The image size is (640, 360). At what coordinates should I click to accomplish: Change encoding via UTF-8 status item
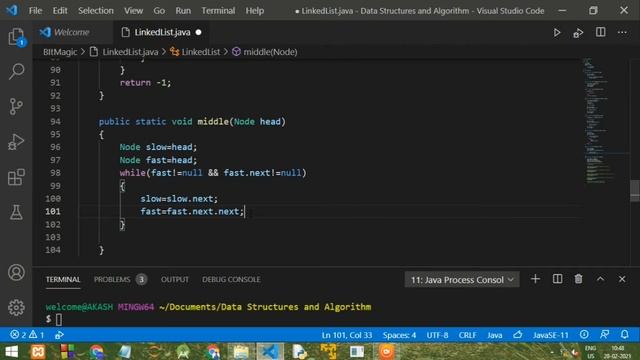[437, 335]
